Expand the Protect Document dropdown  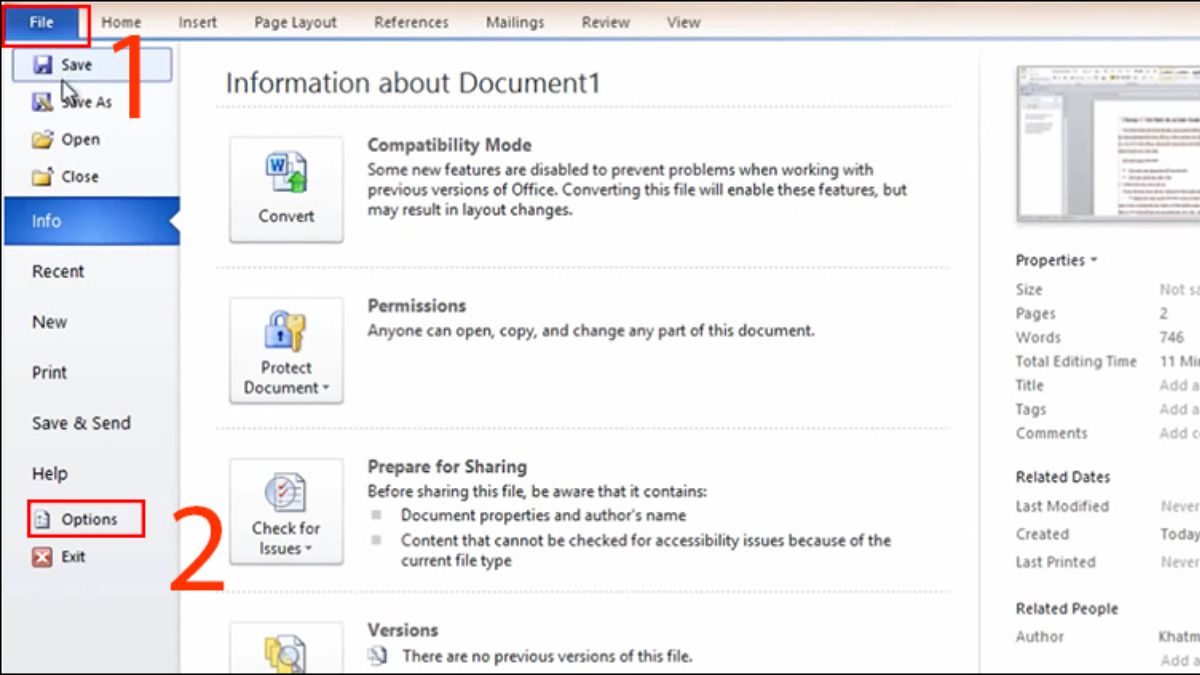(286, 351)
